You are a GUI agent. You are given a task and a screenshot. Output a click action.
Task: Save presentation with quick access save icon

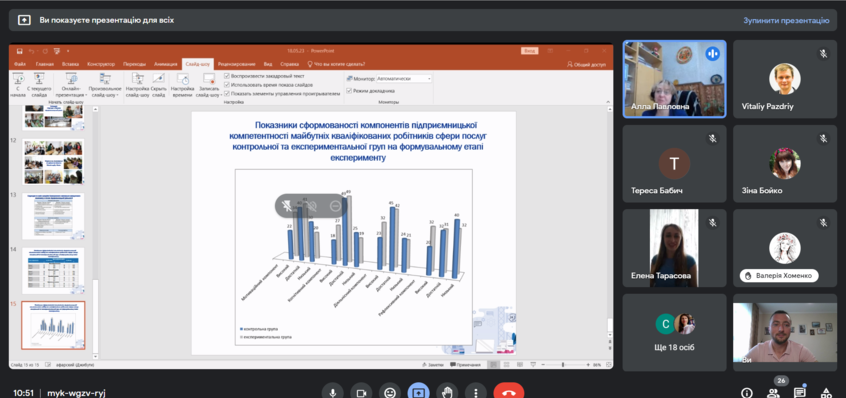19,51
